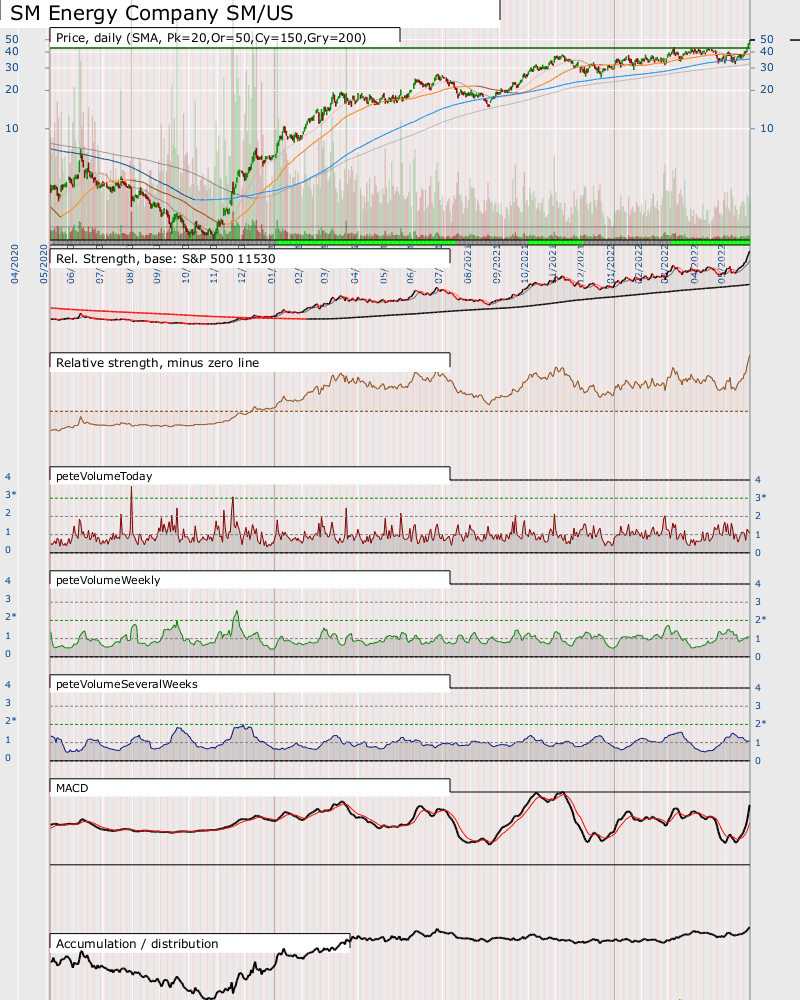Click the 04/2020 date label
This screenshot has width=800, height=1000.
(15, 264)
